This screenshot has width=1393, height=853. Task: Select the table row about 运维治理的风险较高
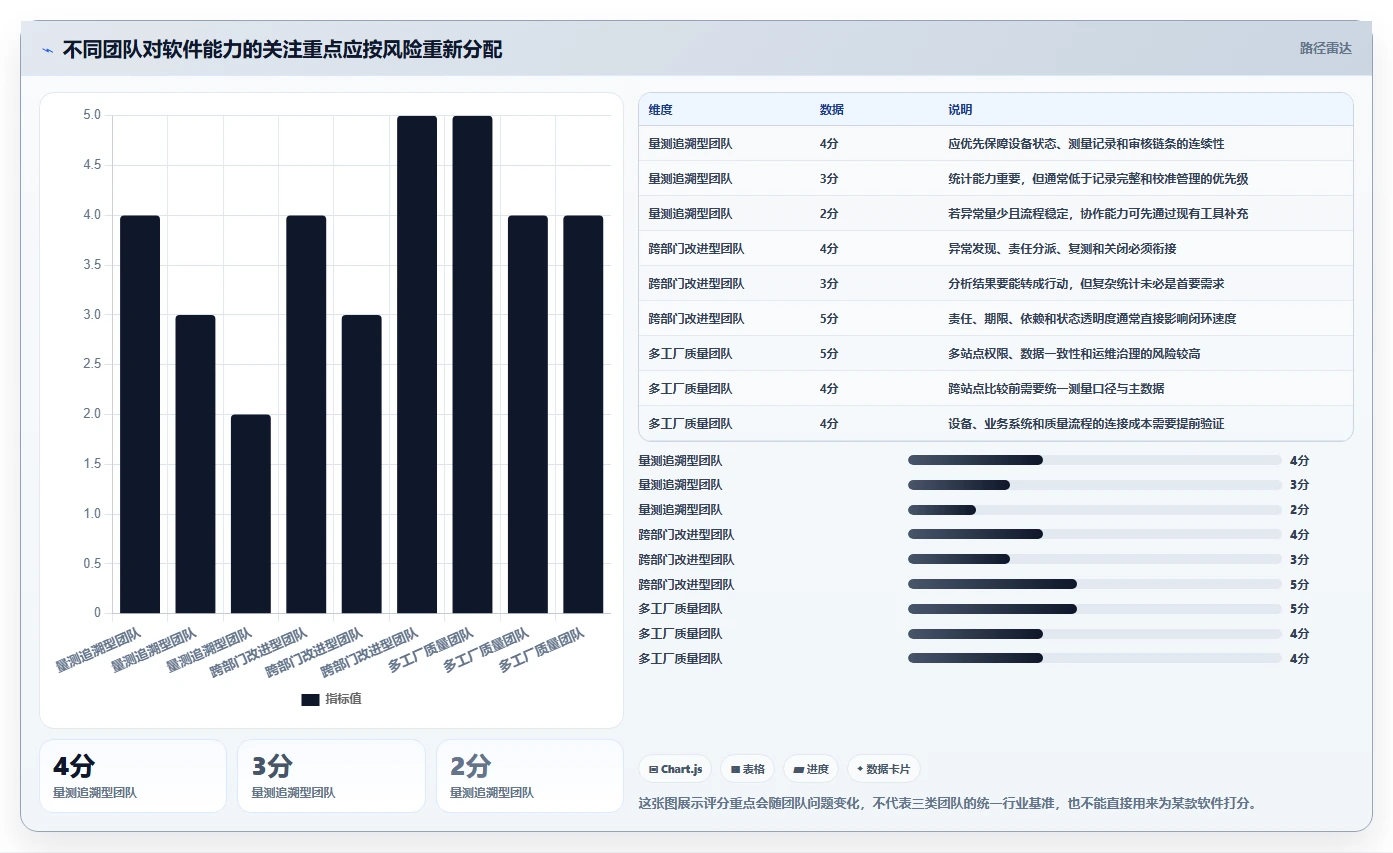(x=995, y=354)
